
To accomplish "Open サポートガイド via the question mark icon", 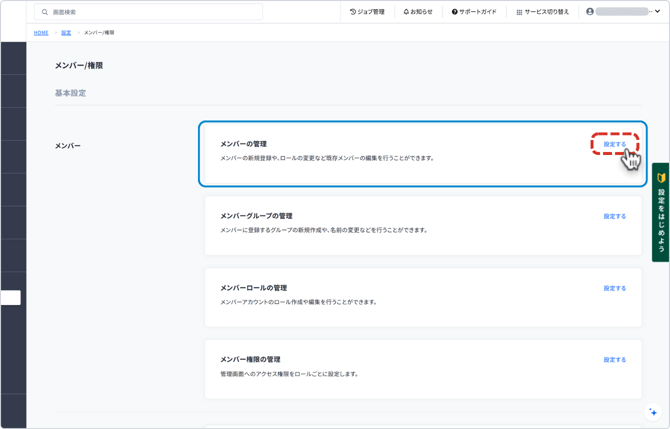I will [x=455, y=12].
